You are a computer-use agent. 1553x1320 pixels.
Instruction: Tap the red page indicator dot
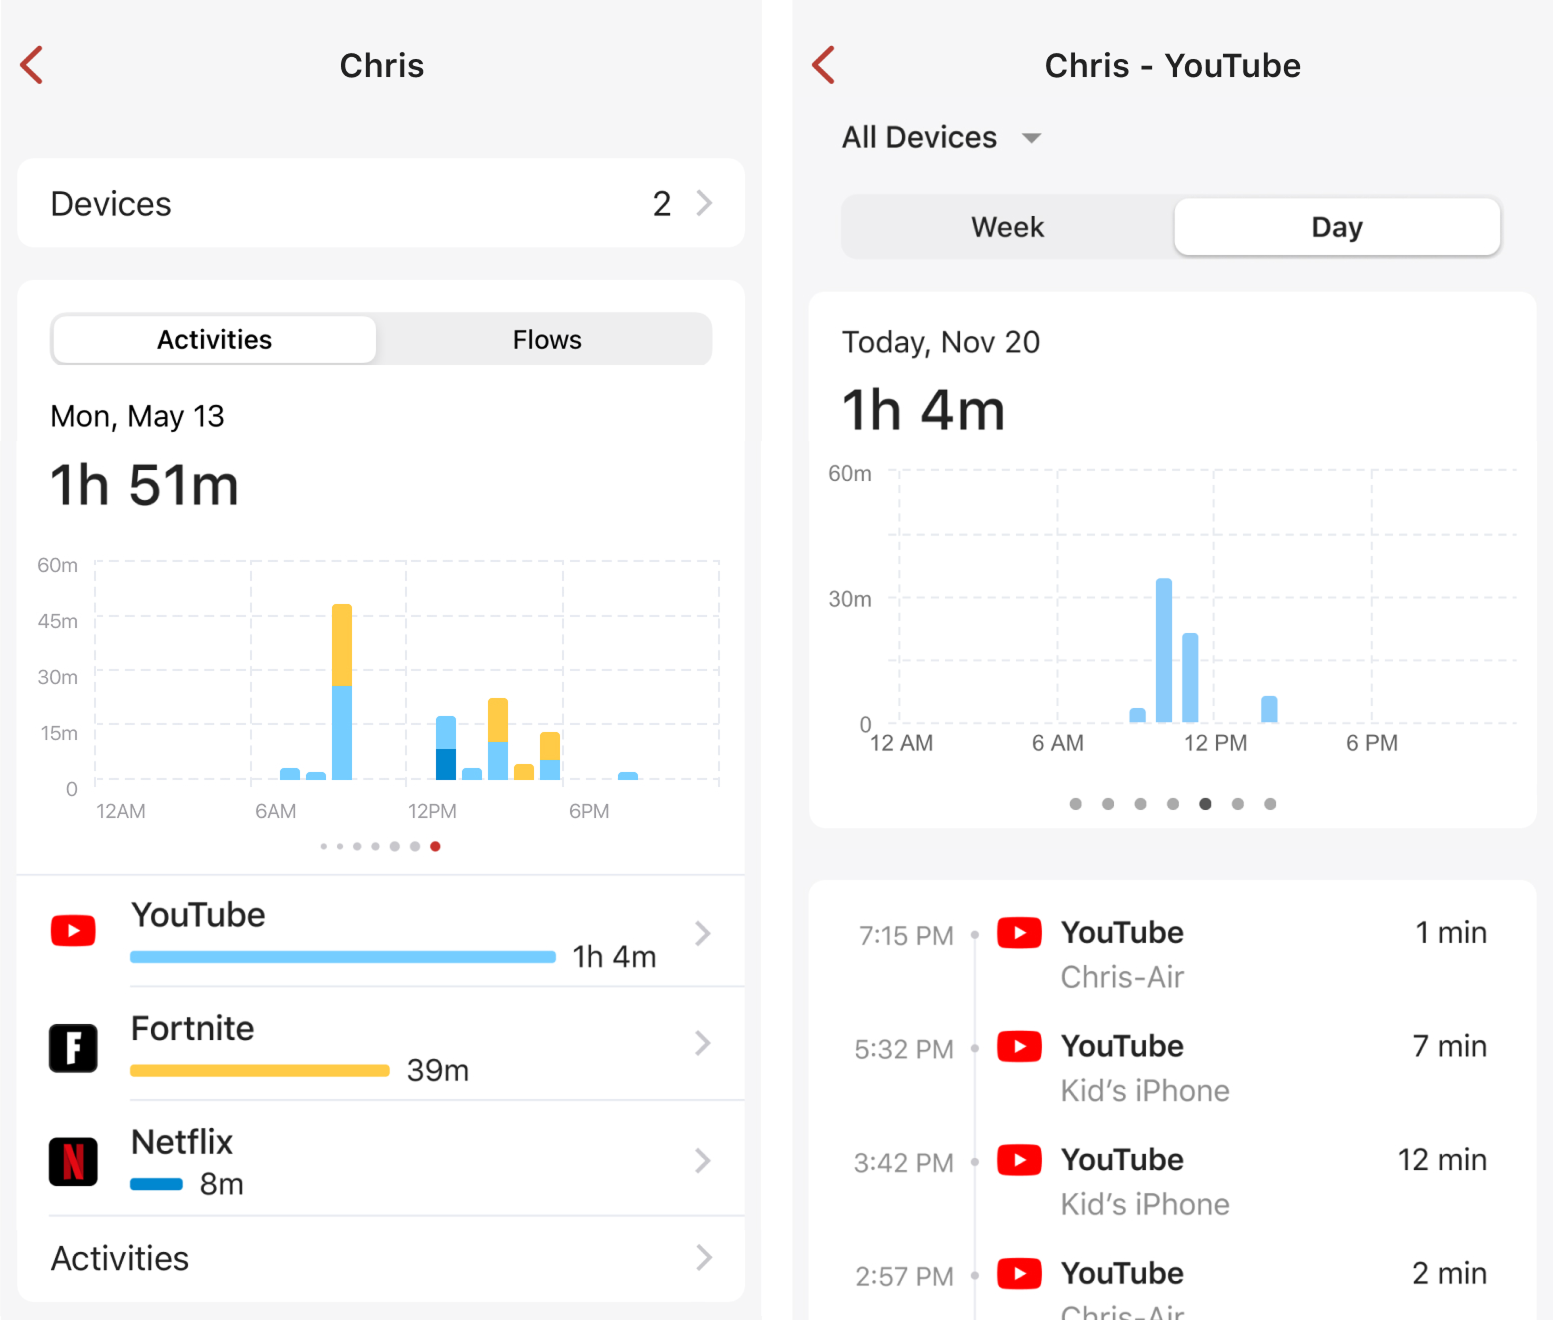tap(435, 847)
